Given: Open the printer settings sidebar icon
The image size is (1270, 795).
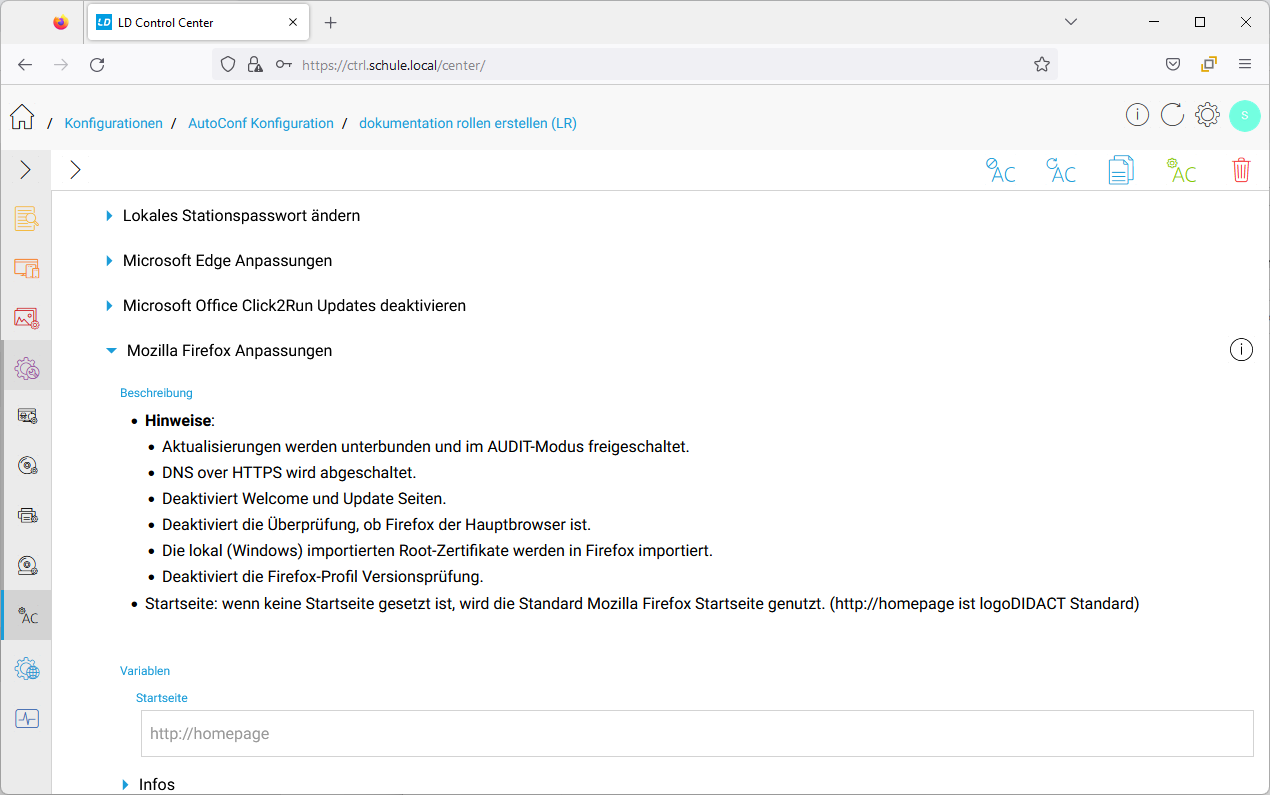Looking at the screenshot, I should tap(27, 516).
